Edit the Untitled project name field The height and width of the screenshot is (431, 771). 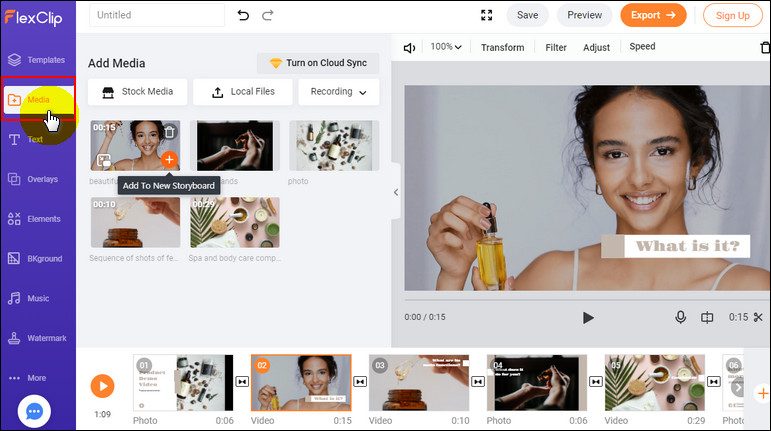[x=157, y=15]
